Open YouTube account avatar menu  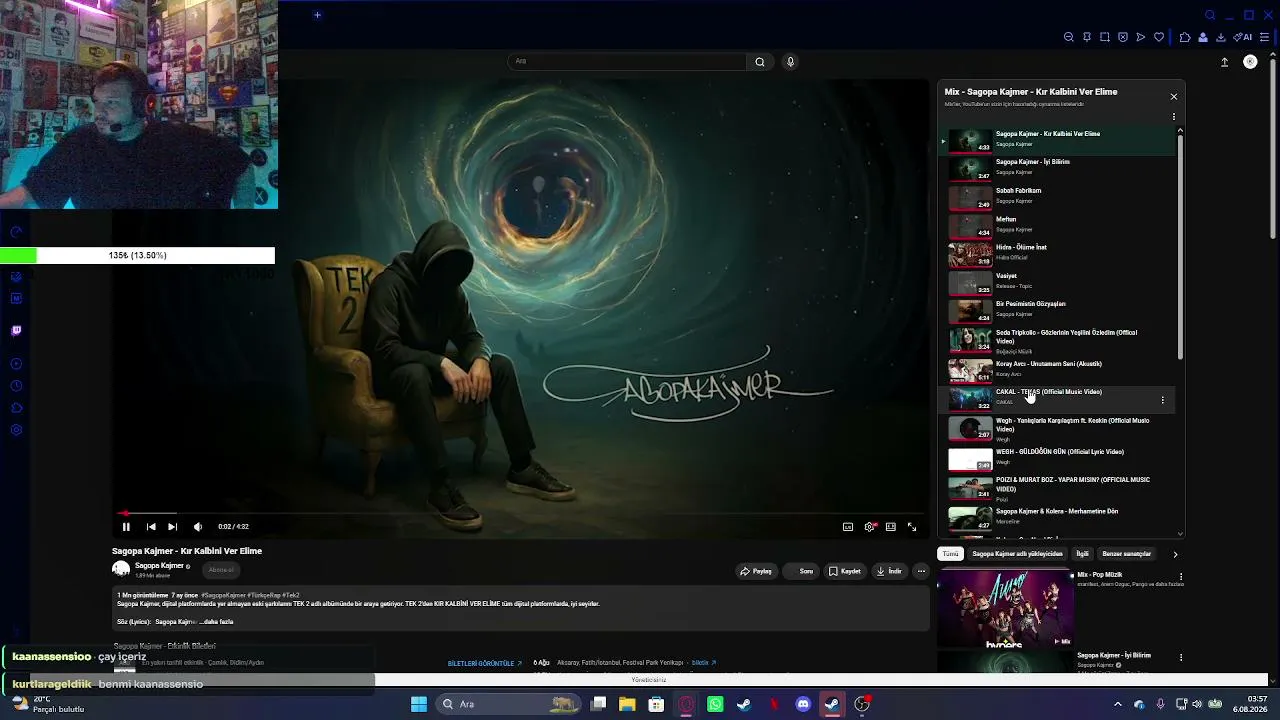(1250, 62)
